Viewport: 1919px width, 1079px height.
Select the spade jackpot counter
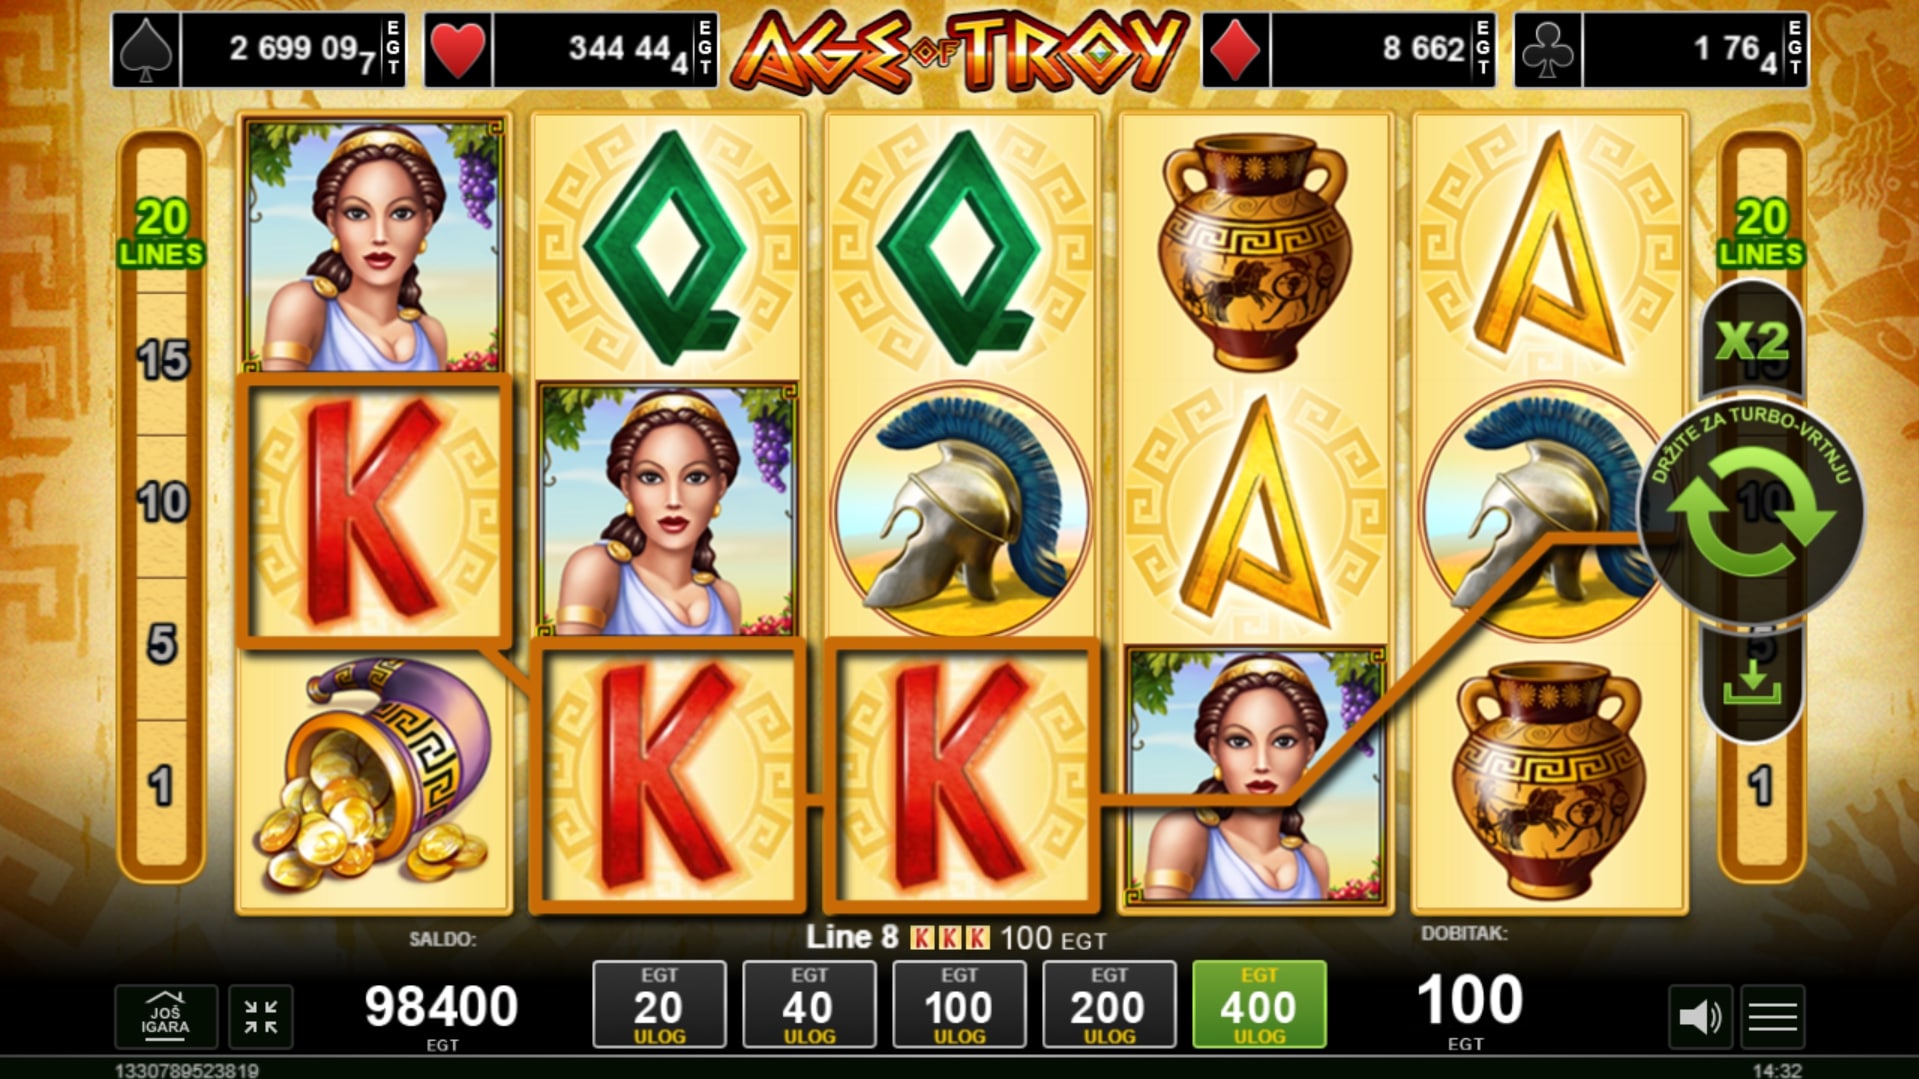tap(258, 49)
